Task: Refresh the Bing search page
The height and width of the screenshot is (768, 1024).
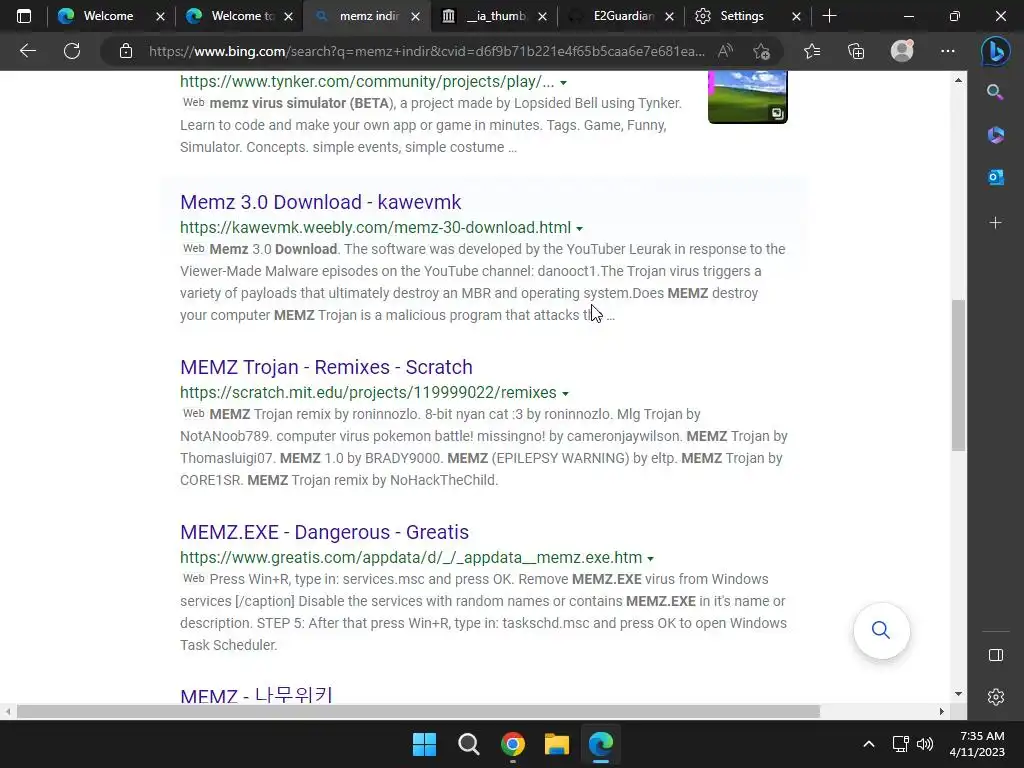Action: (x=72, y=51)
